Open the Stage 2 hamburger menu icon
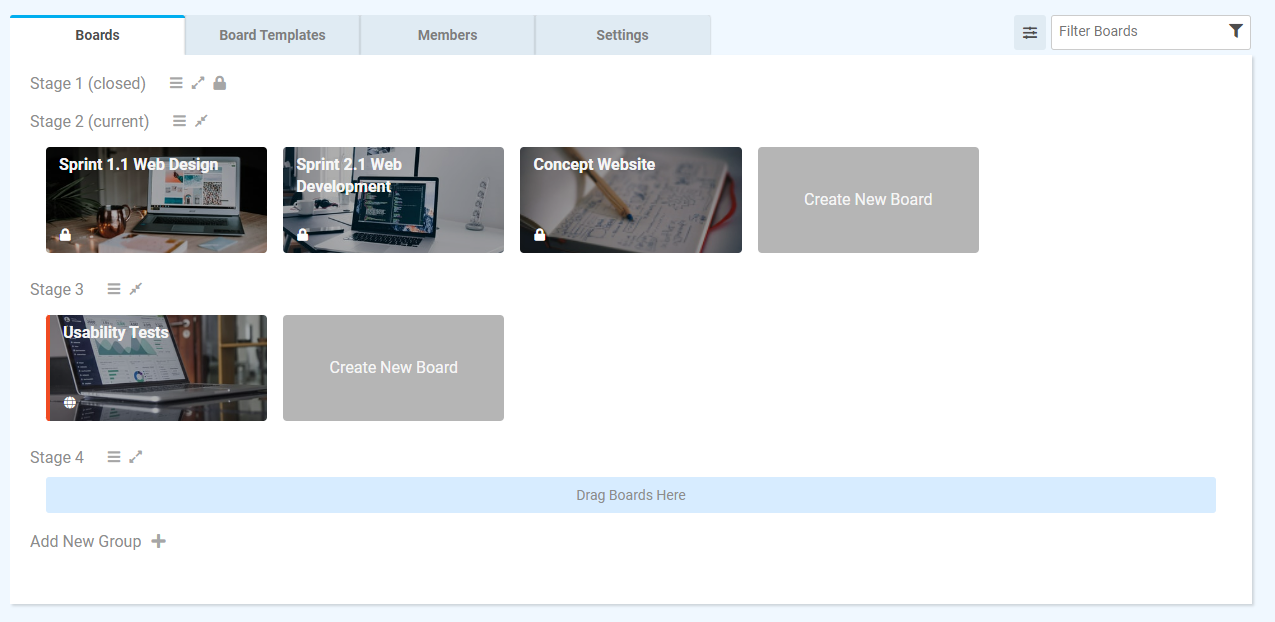The height and width of the screenshot is (622, 1275). [x=179, y=121]
